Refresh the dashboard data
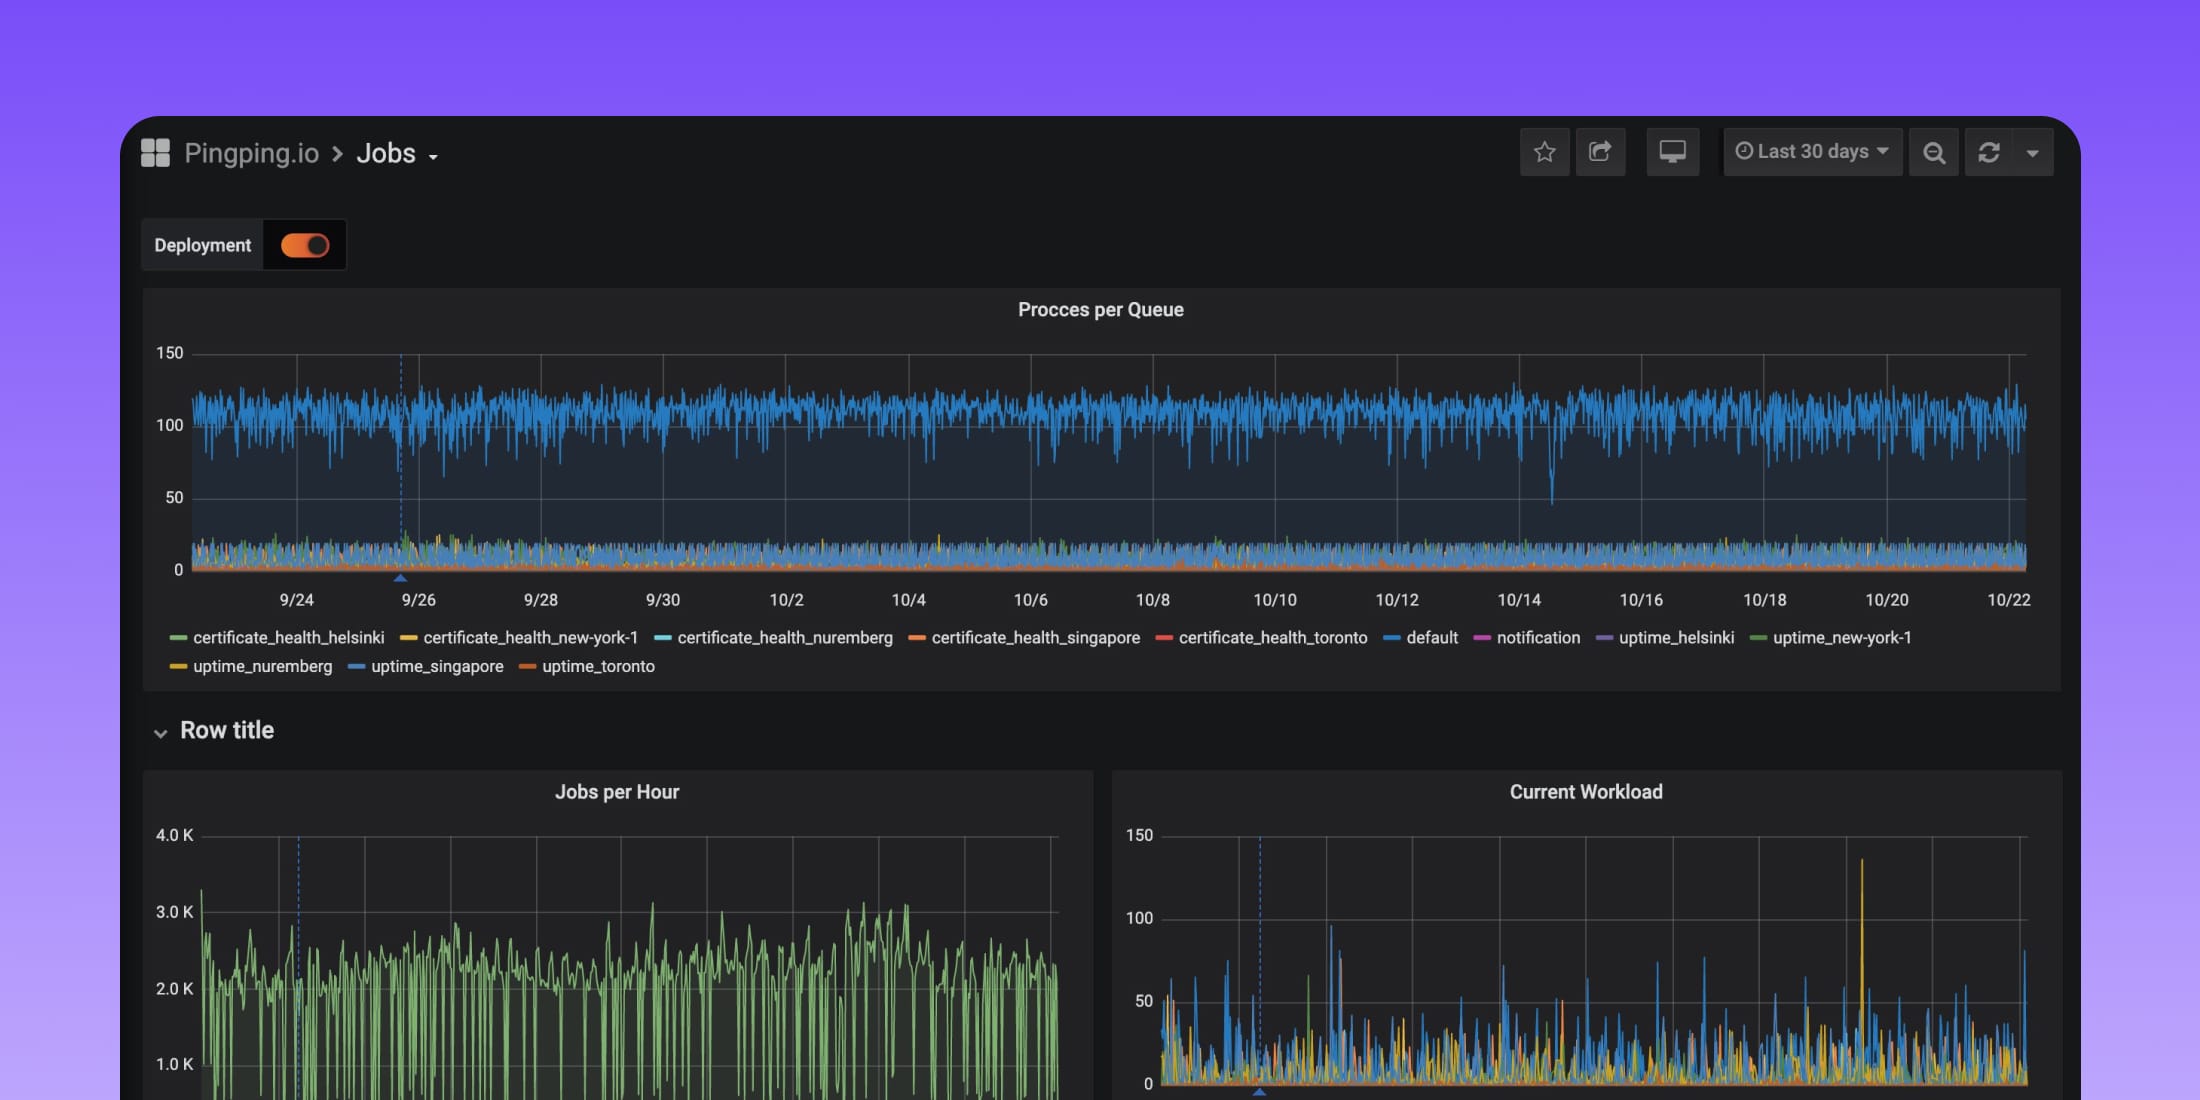 1989,152
